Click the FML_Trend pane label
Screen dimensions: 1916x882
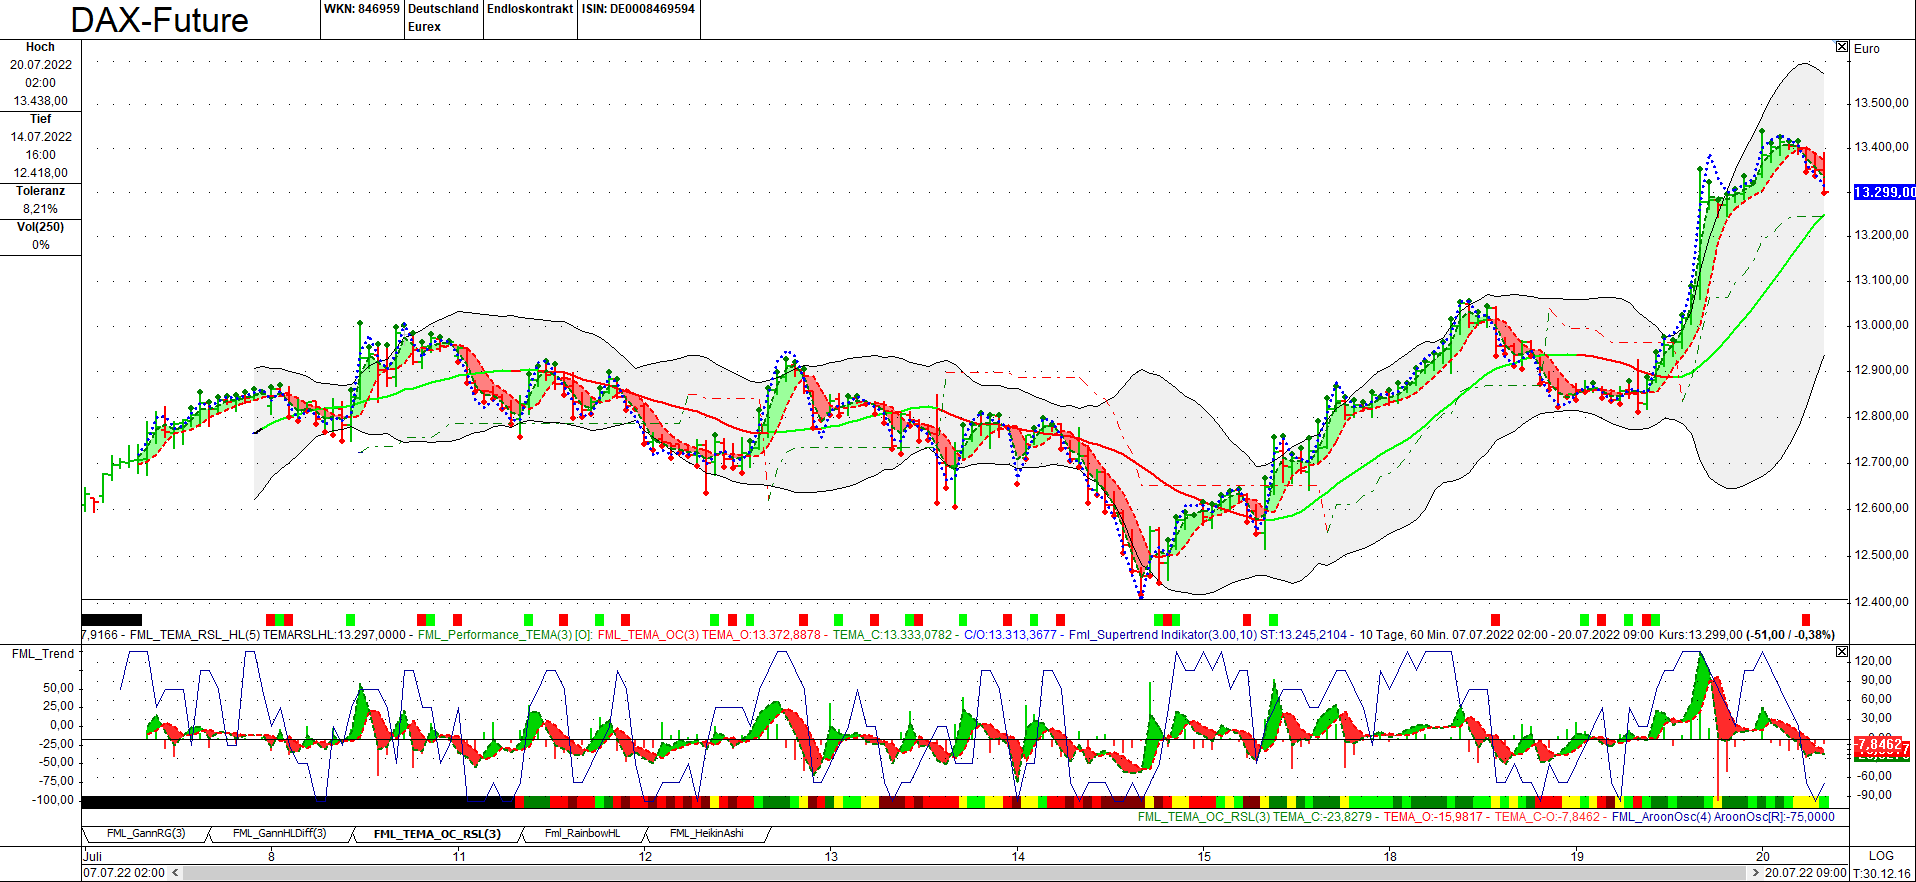[42, 654]
